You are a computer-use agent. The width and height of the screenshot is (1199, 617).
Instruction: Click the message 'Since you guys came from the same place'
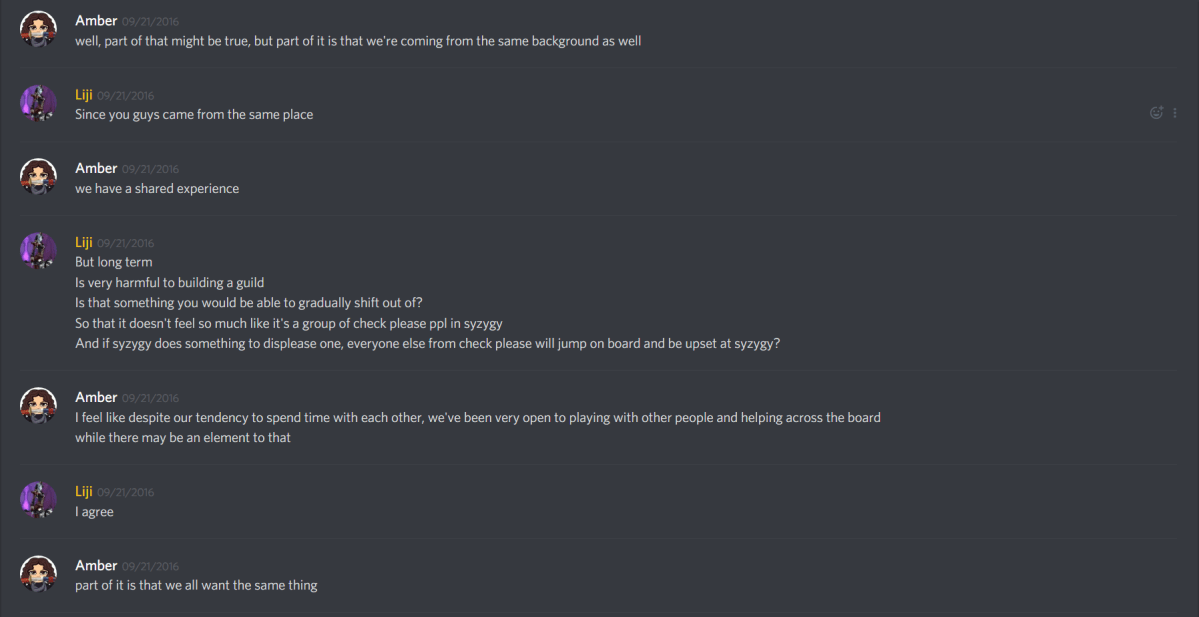click(x=193, y=113)
